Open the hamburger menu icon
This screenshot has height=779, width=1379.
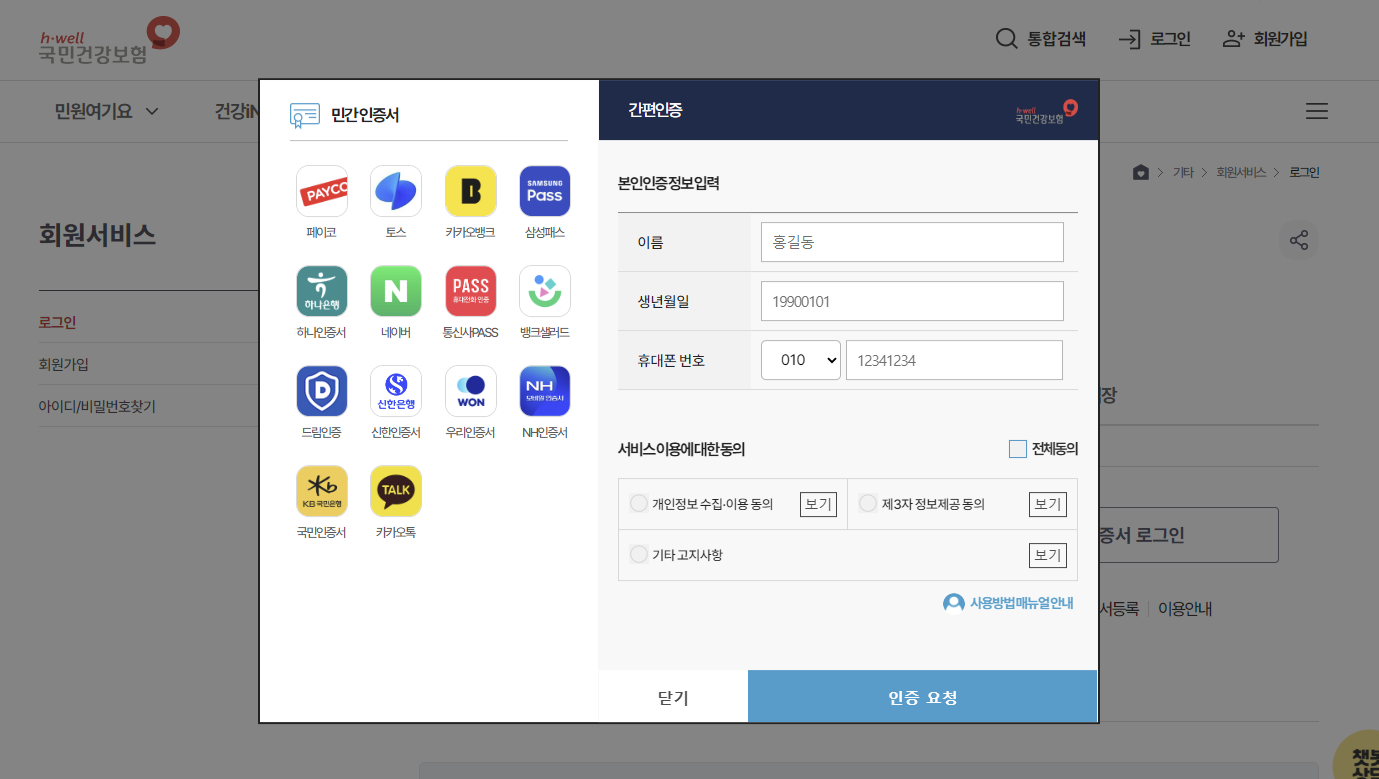tap(1317, 111)
